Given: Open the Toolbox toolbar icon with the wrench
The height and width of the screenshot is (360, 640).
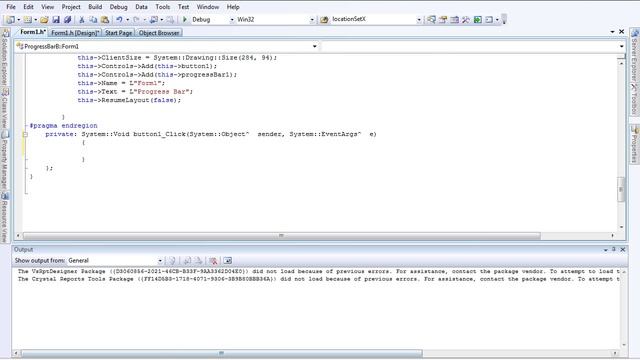Looking at the screenshot, I should pyautogui.click(x=466, y=20).
